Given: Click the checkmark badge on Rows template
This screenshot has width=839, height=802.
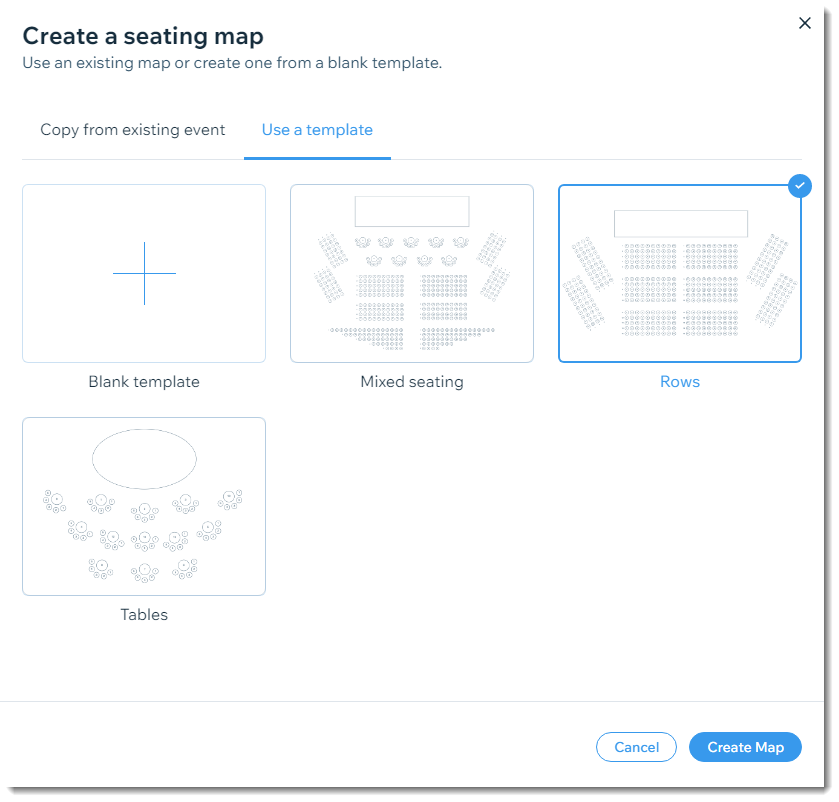Looking at the screenshot, I should pyautogui.click(x=800, y=186).
